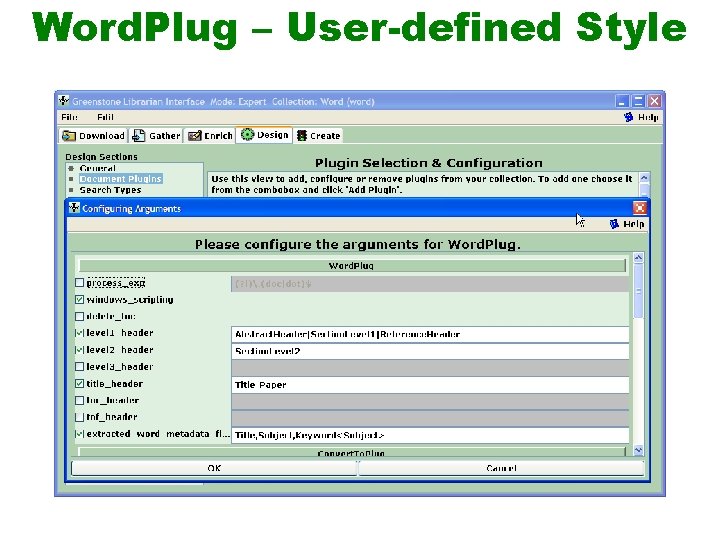Select General in Design Sections
The width and height of the screenshot is (720, 540).
(97, 168)
